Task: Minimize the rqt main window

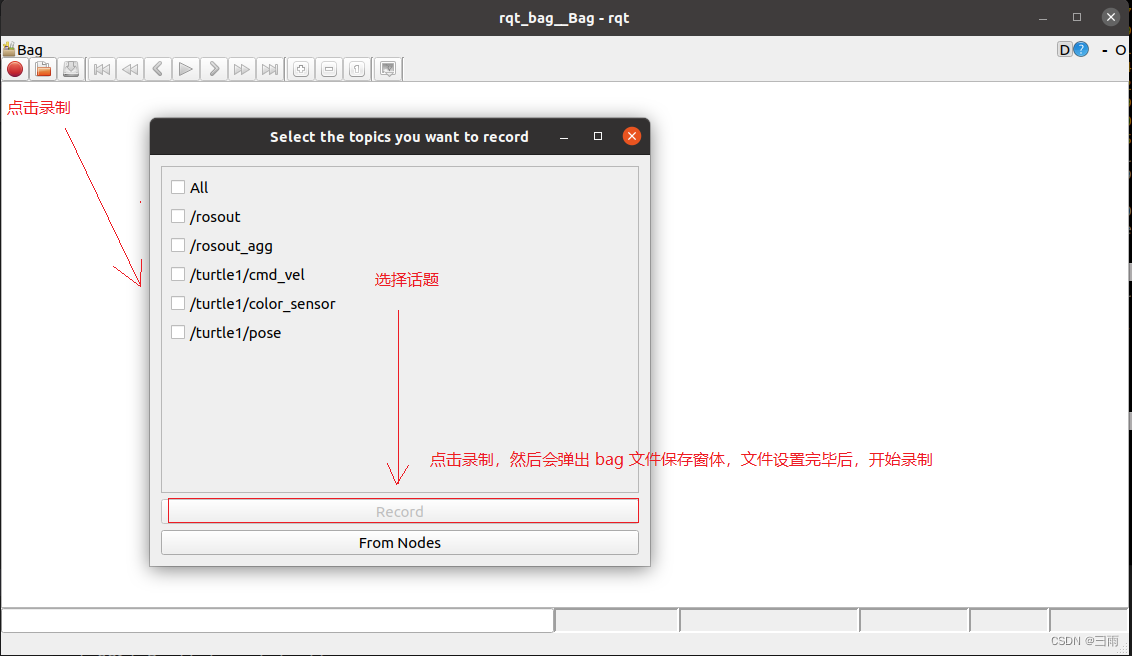Action: click(1043, 18)
